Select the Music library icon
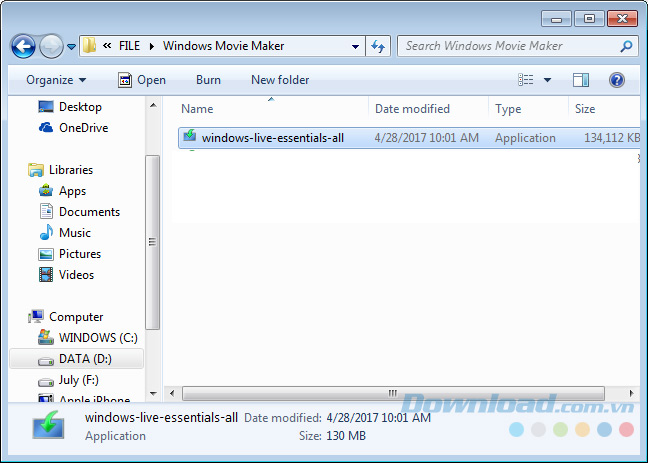 [x=46, y=233]
